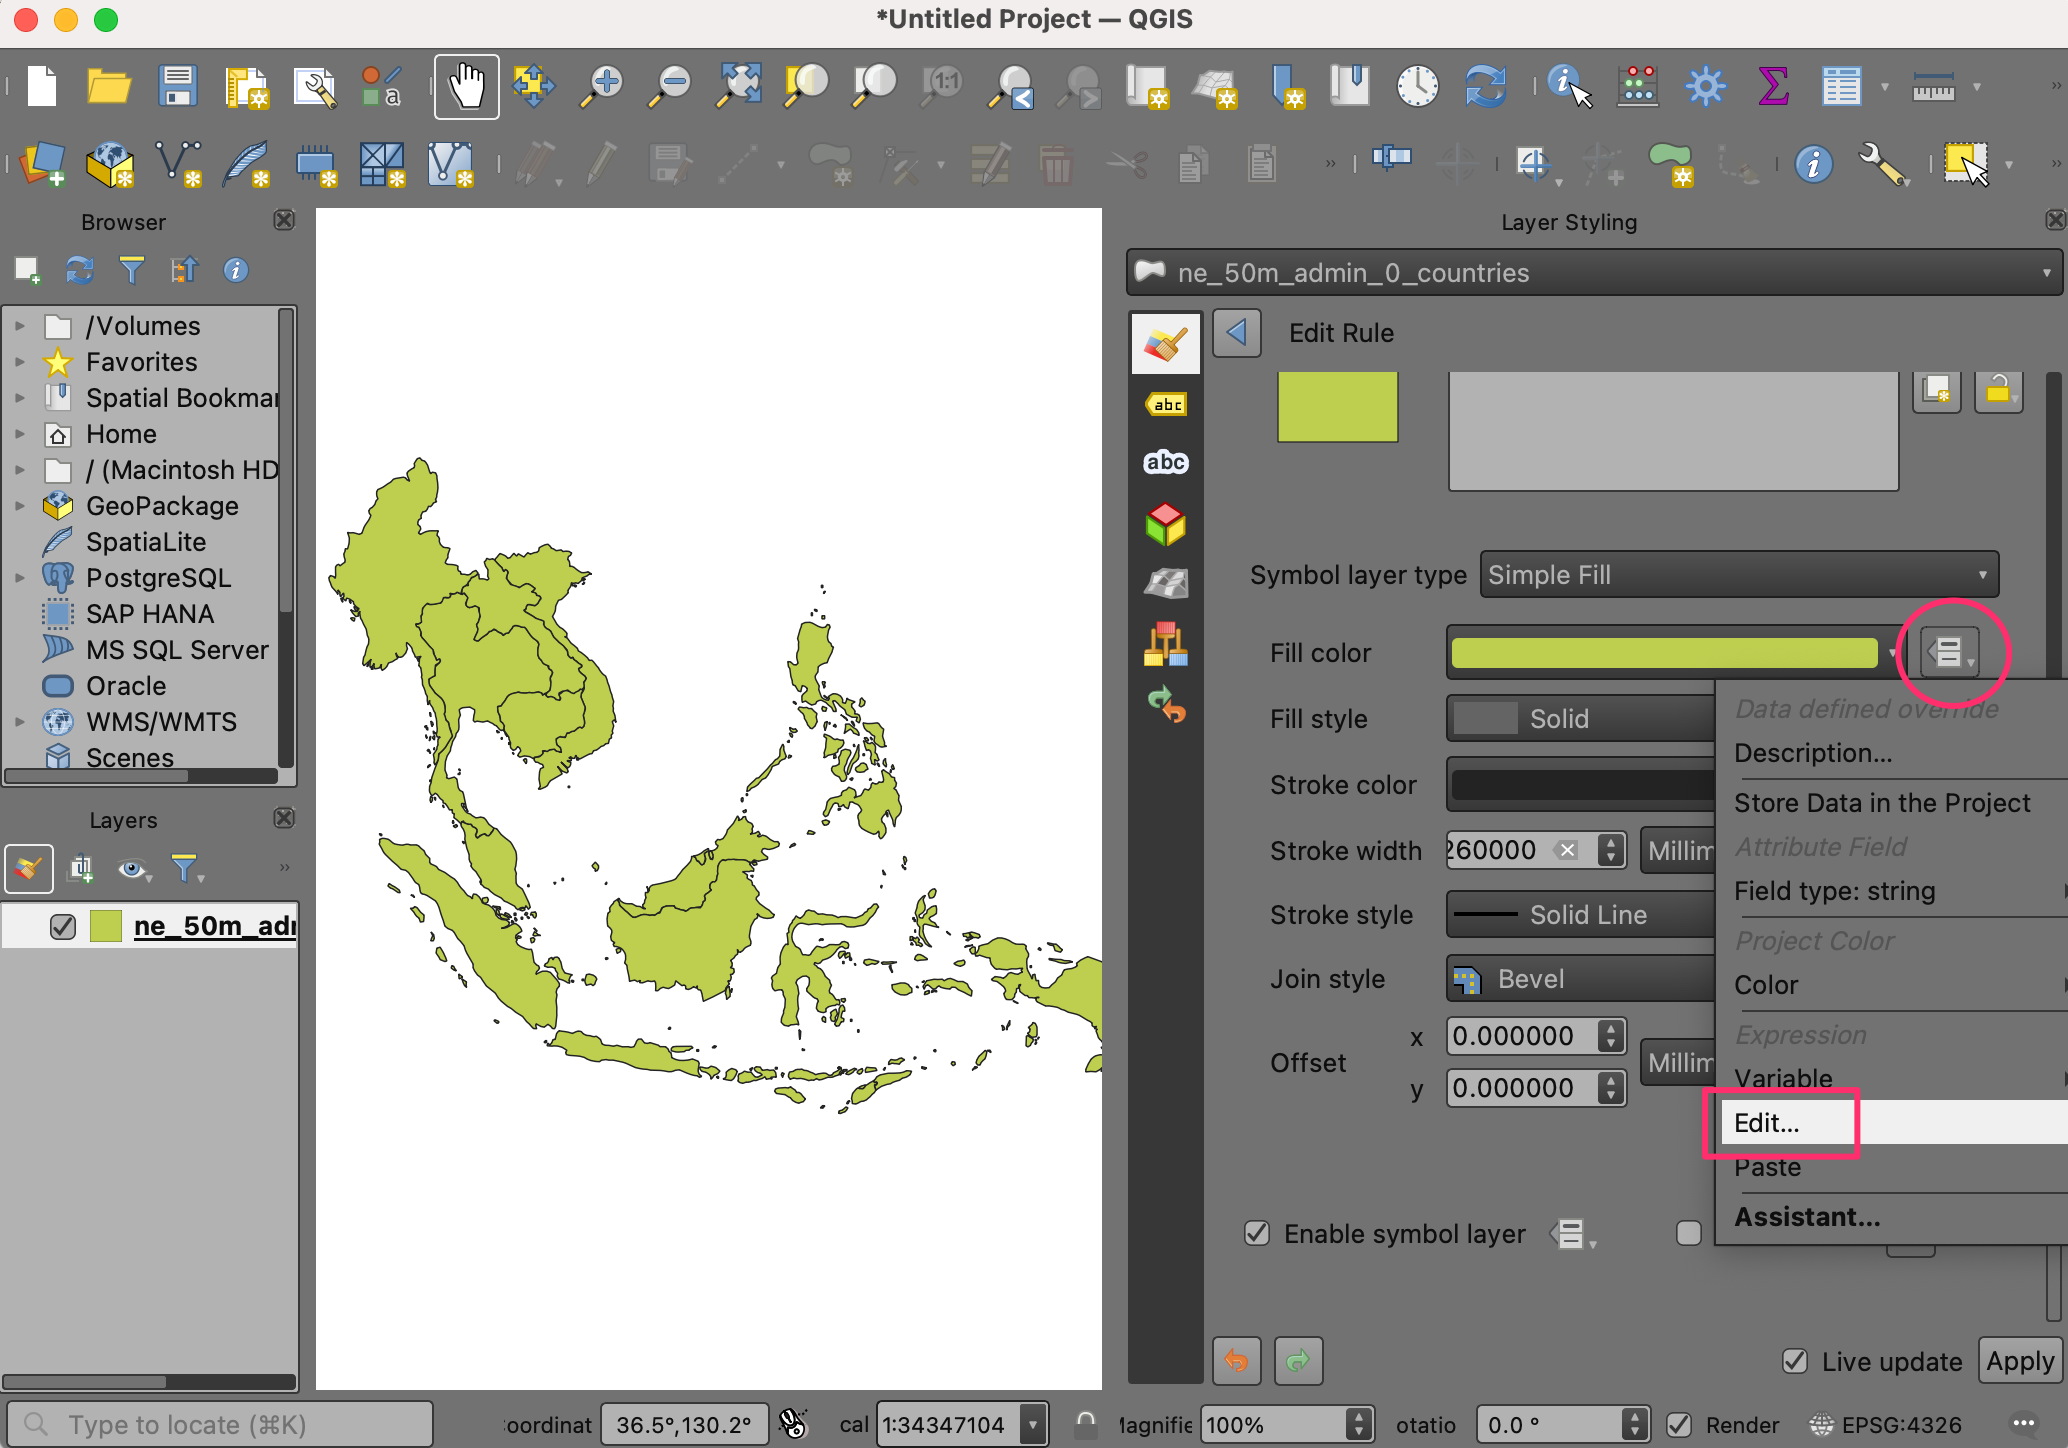Viewport: 2068px width, 1448px height.
Task: Open the Statistical Summary sigma tool
Action: pyautogui.click(x=1773, y=87)
